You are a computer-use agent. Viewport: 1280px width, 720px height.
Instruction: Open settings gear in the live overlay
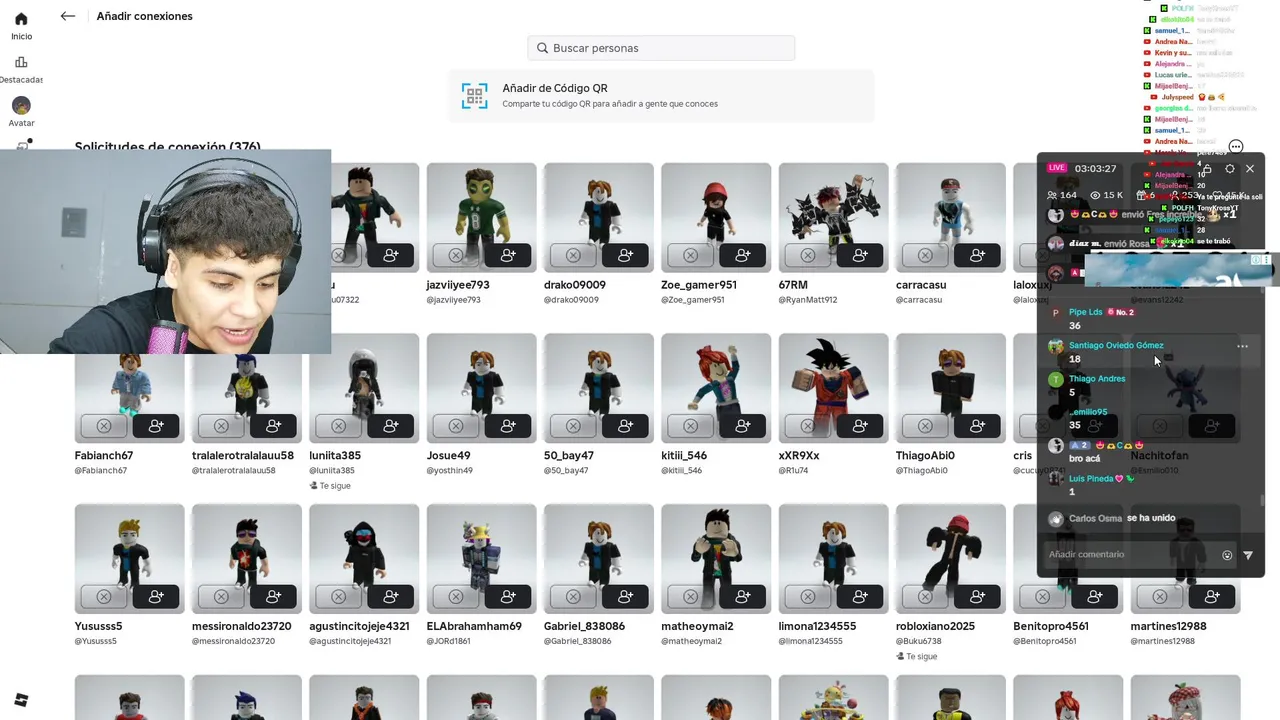pyautogui.click(x=1230, y=169)
